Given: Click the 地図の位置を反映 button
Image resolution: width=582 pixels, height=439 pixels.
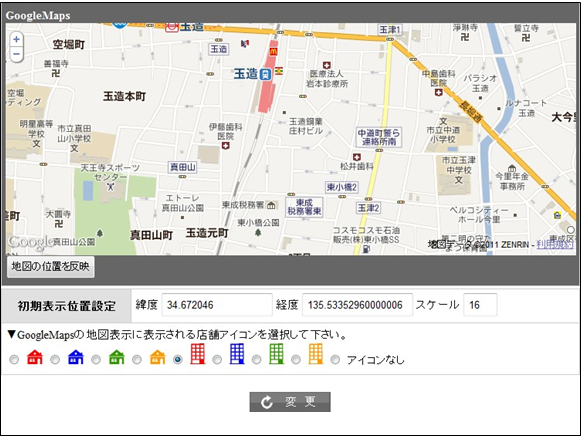Looking at the screenshot, I should [x=50, y=266].
